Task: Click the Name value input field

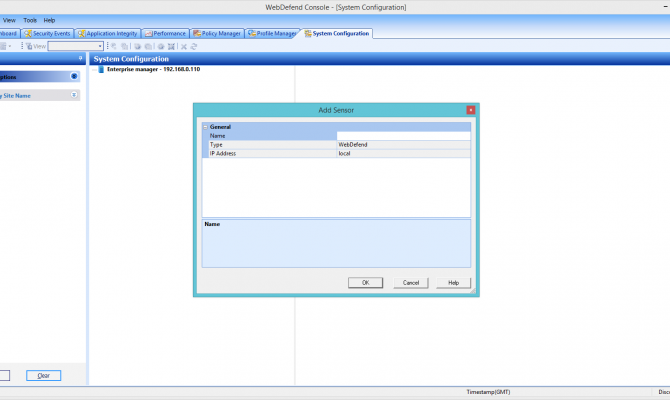Action: click(403, 136)
